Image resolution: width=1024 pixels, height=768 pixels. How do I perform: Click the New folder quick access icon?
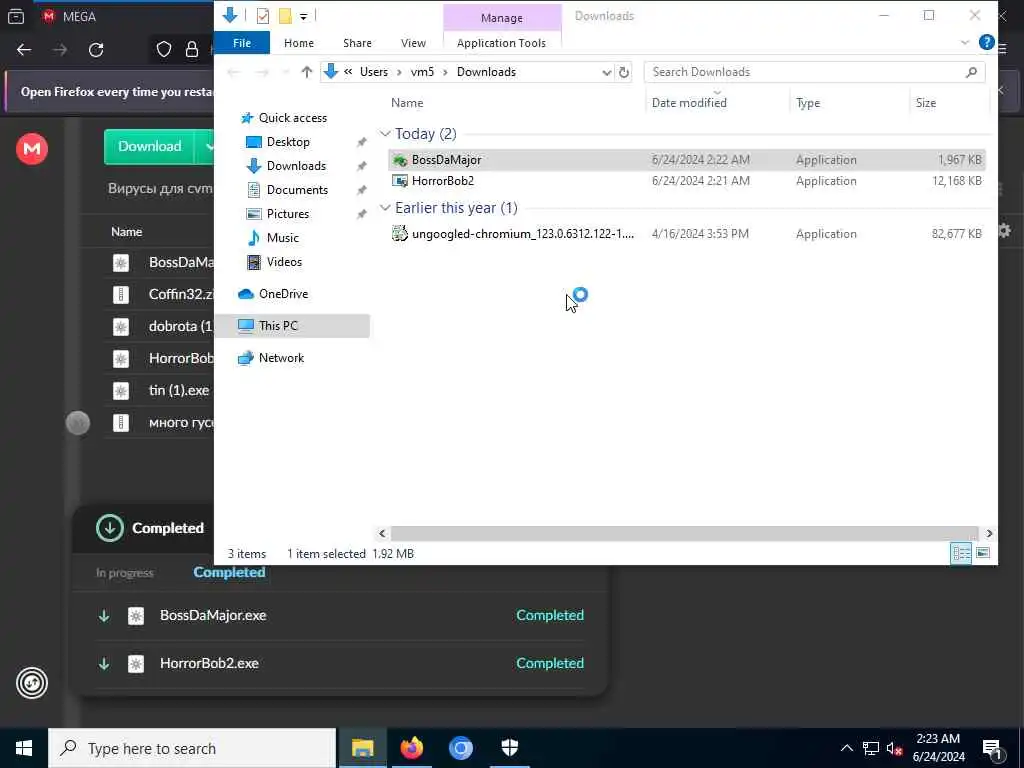(x=285, y=16)
